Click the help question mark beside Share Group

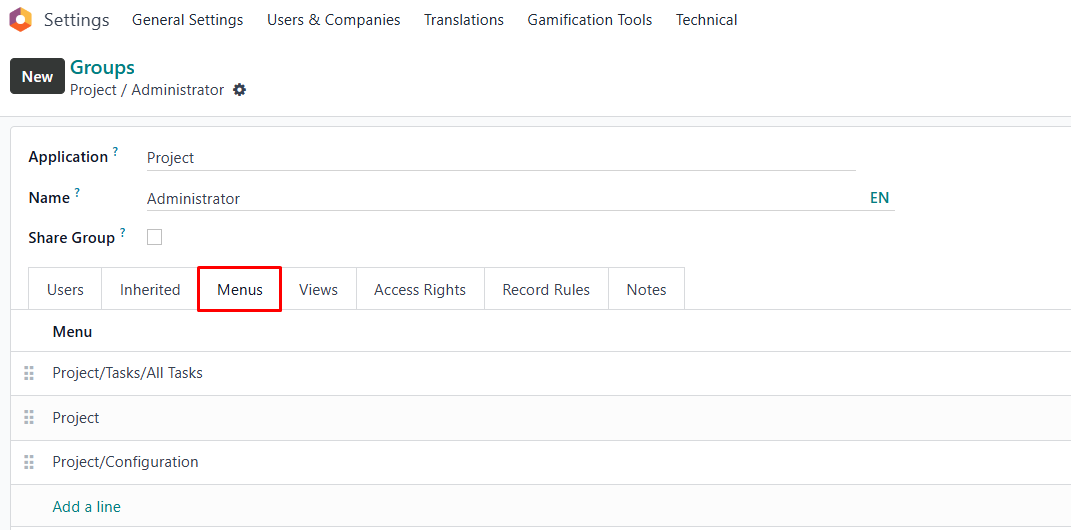click(x=123, y=233)
